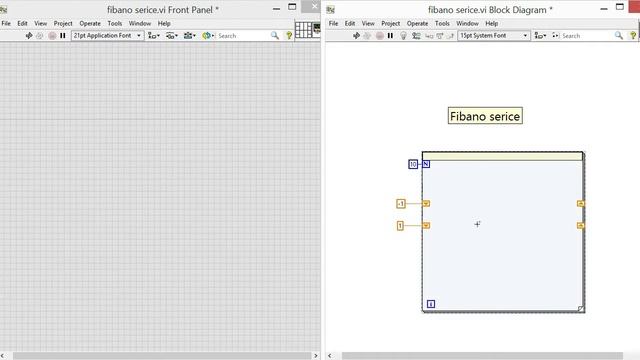This screenshot has height=360, width=640.
Task: Select the numeric constant 10
Action: click(x=413, y=164)
